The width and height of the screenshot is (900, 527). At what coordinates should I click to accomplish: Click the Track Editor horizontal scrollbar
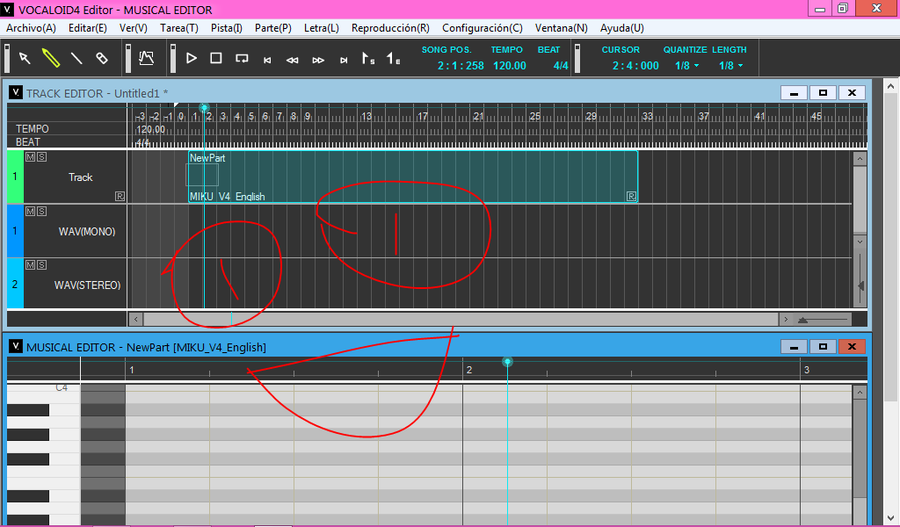coord(460,319)
